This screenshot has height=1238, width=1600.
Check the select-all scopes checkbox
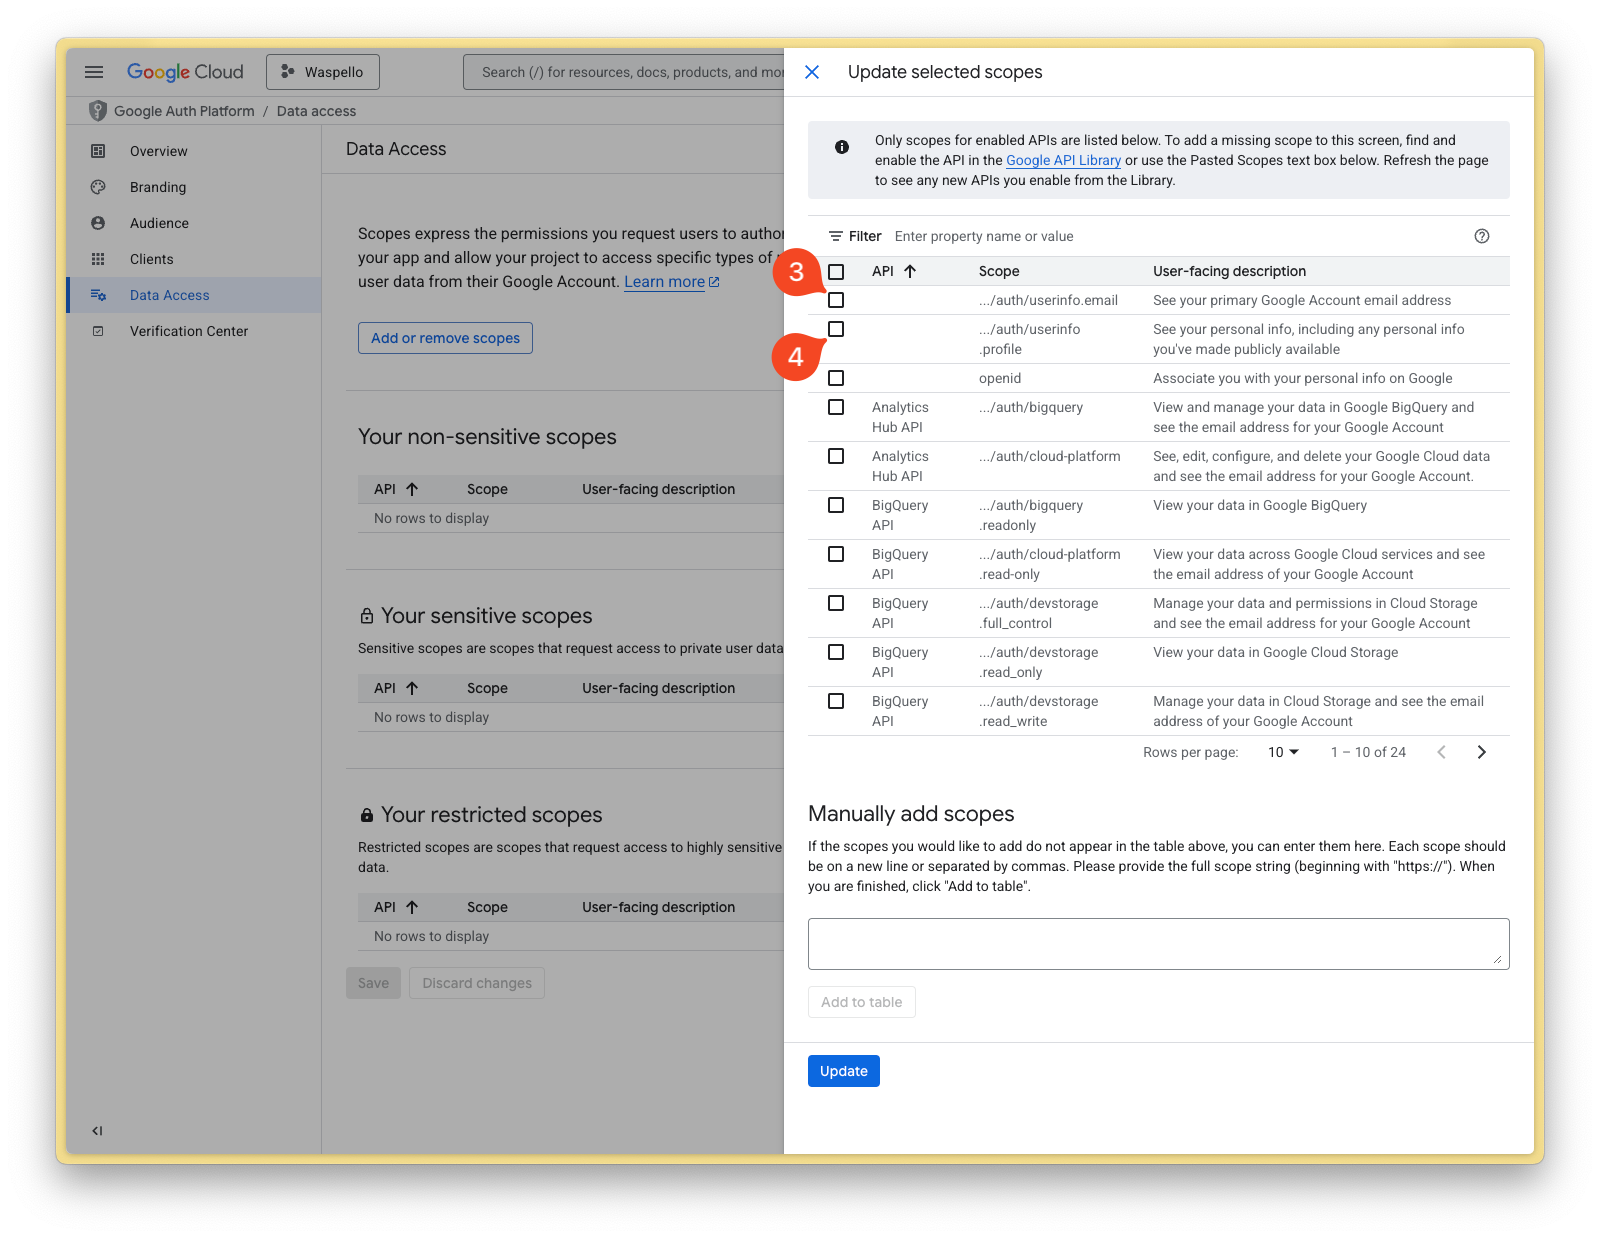coord(836,270)
